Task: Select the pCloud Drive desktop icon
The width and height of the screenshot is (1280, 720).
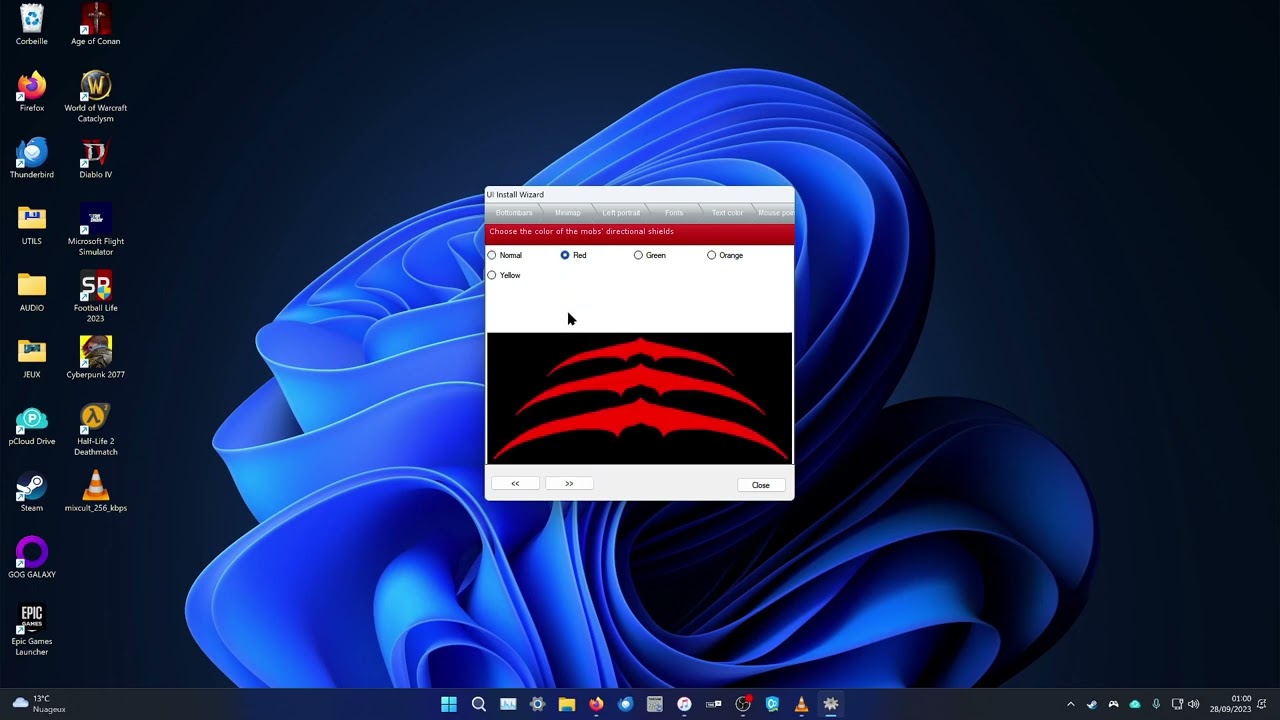Action: point(32,426)
